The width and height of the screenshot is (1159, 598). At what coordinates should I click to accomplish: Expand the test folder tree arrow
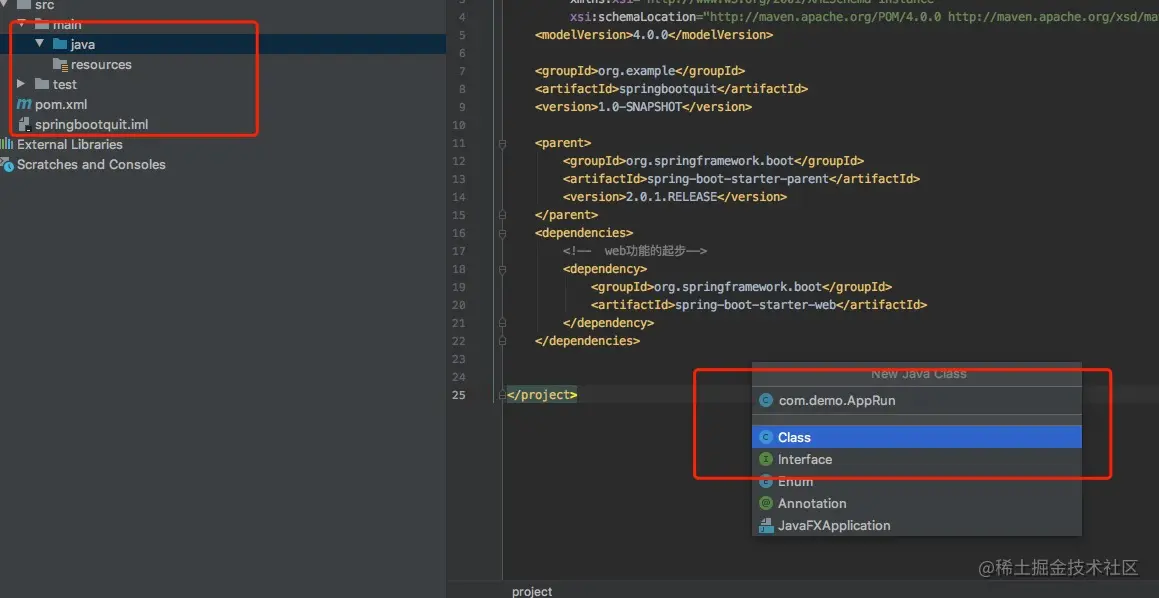coord(21,84)
